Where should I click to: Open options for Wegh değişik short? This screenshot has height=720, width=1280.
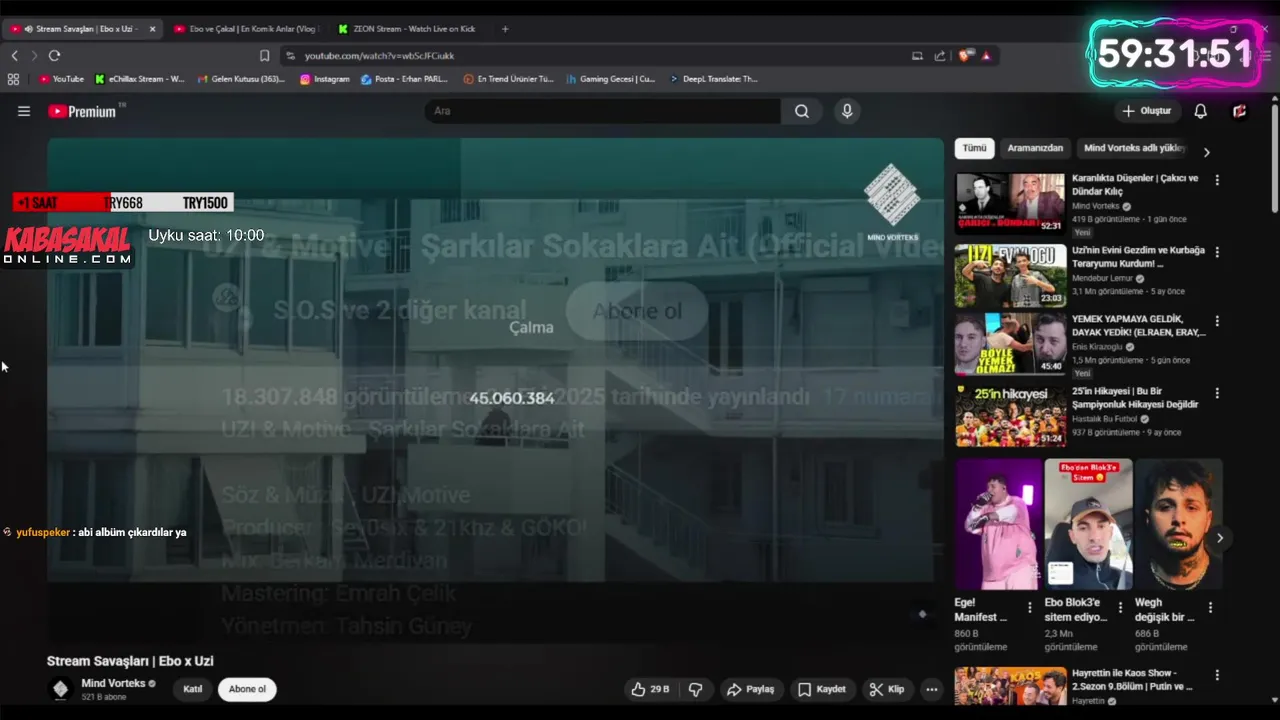coord(1210,608)
